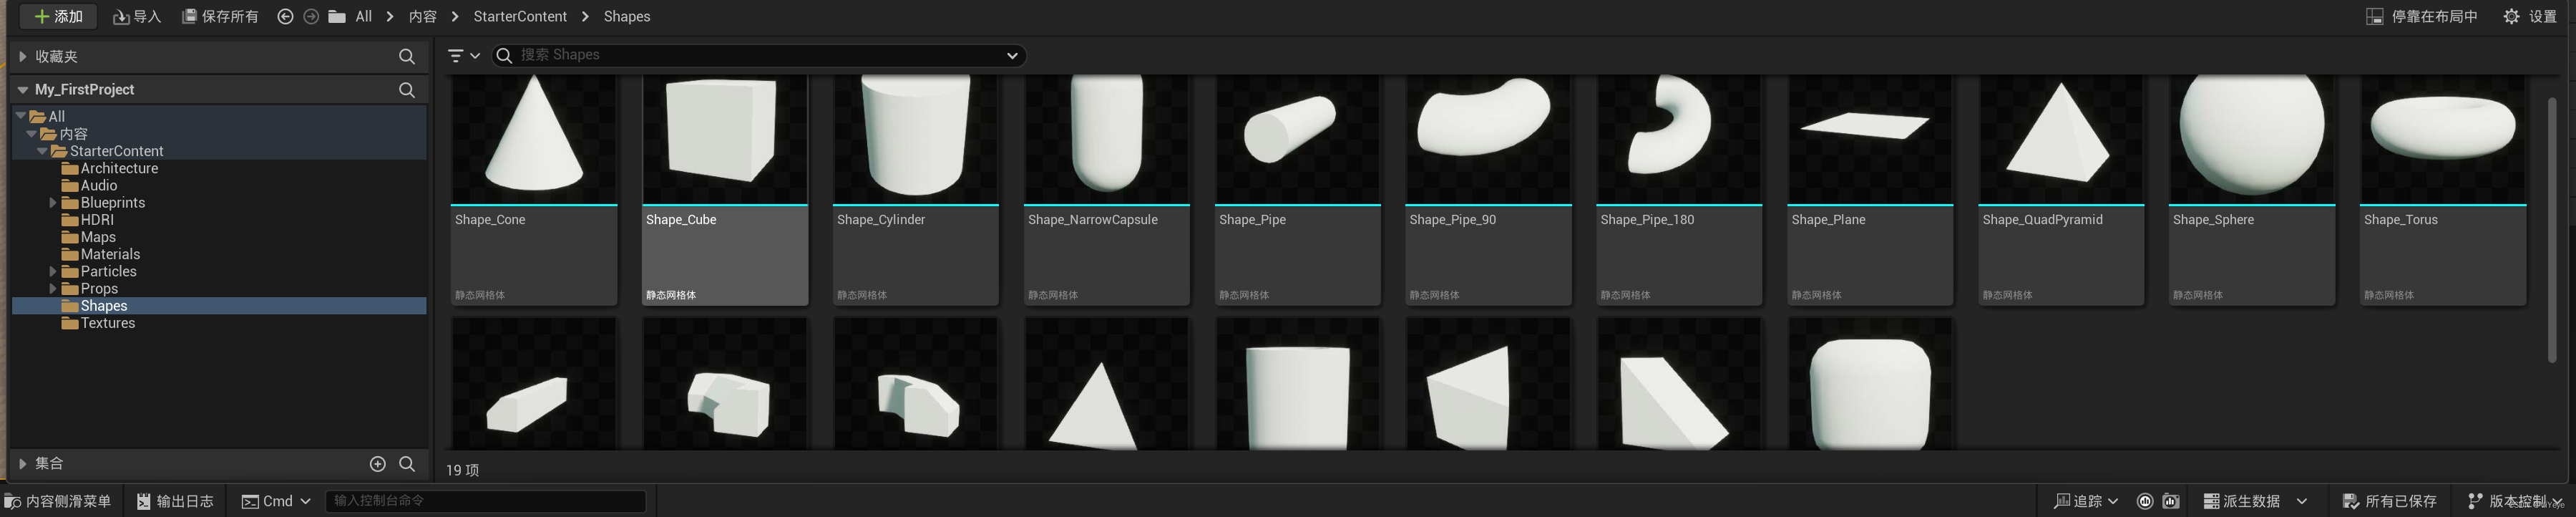Click 保存所有 (Save All) button
Screen dimensions: 2576x517
coord(220,17)
